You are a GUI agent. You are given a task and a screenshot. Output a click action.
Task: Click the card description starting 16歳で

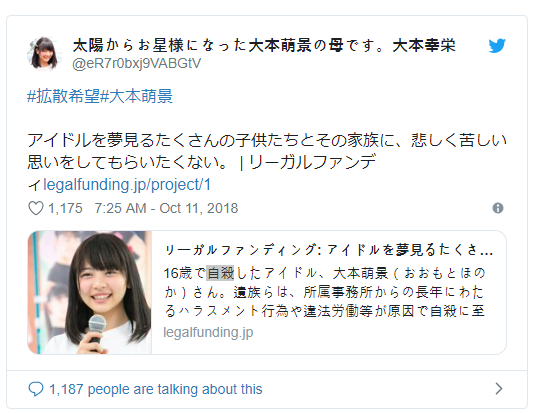tap(324, 292)
